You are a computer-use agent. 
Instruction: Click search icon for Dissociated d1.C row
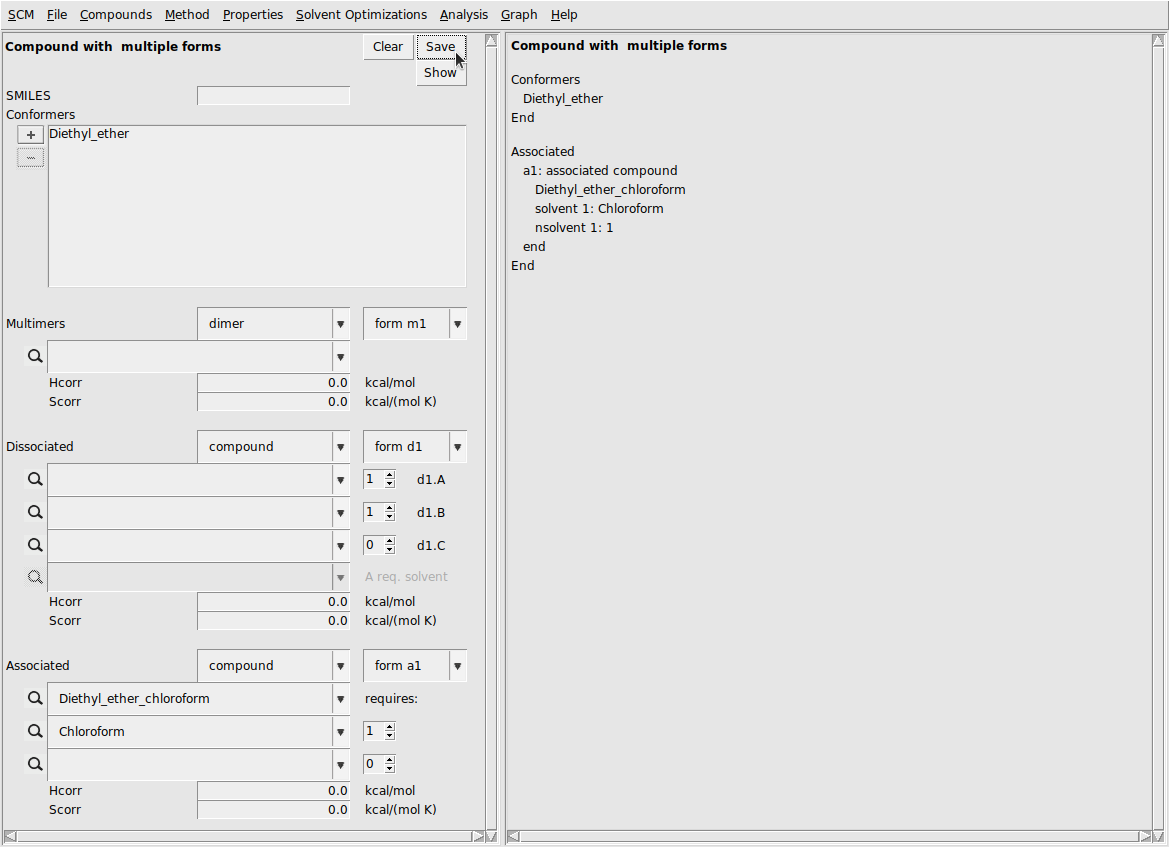(35, 545)
